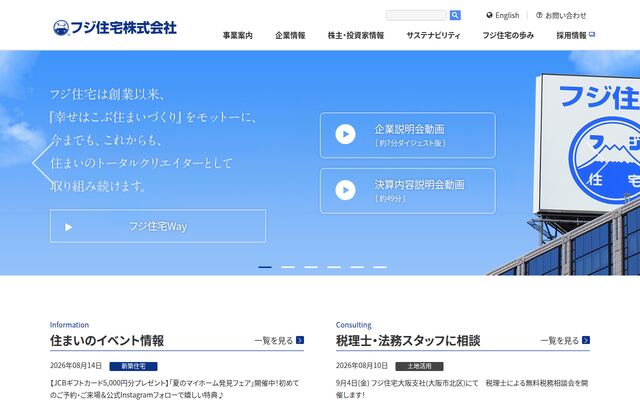
Task: Click the Consulting section label
Action: [353, 325]
